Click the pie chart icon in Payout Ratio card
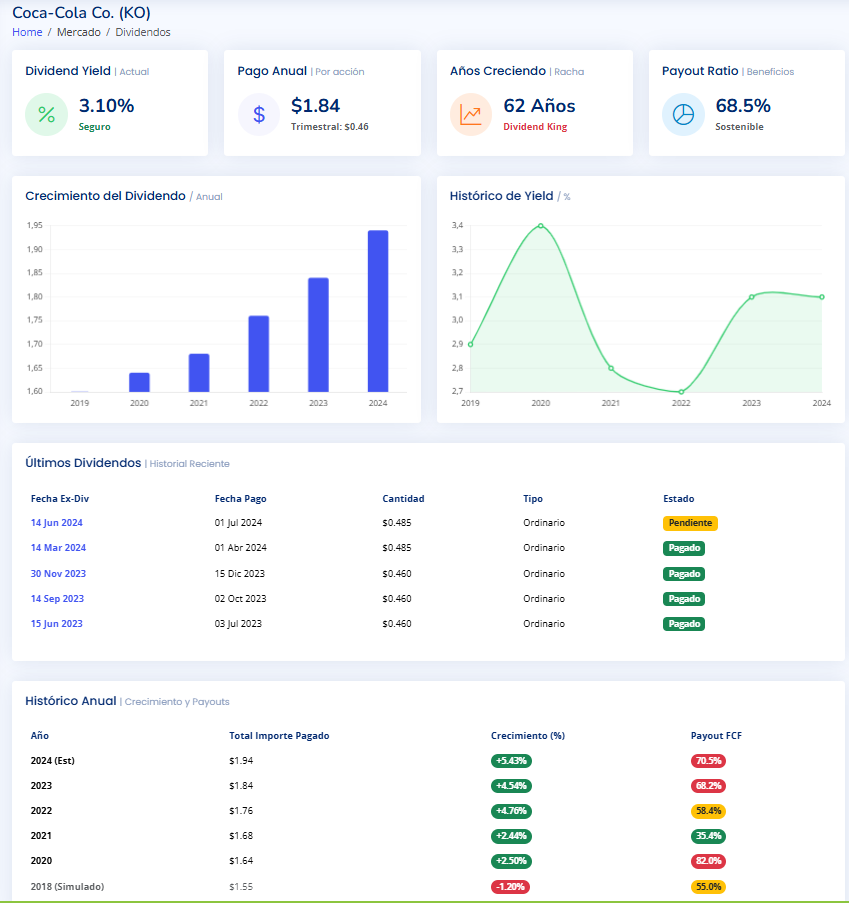This screenshot has height=903, width=849. (683, 115)
